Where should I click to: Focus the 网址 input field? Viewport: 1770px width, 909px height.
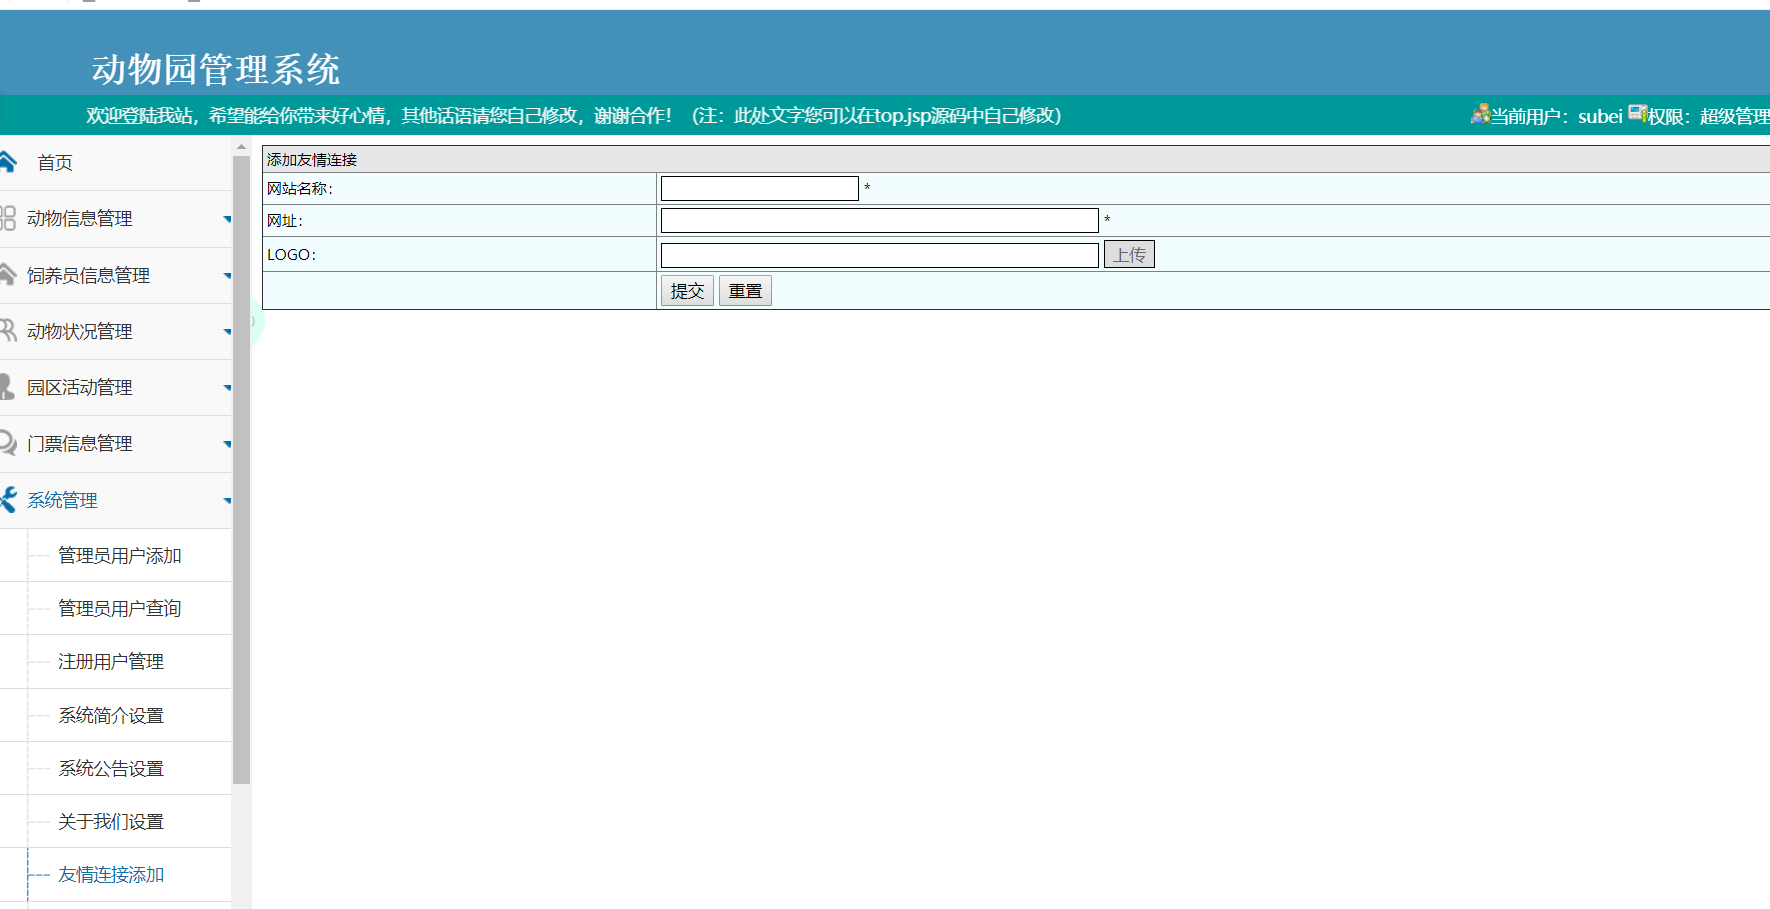click(x=880, y=220)
